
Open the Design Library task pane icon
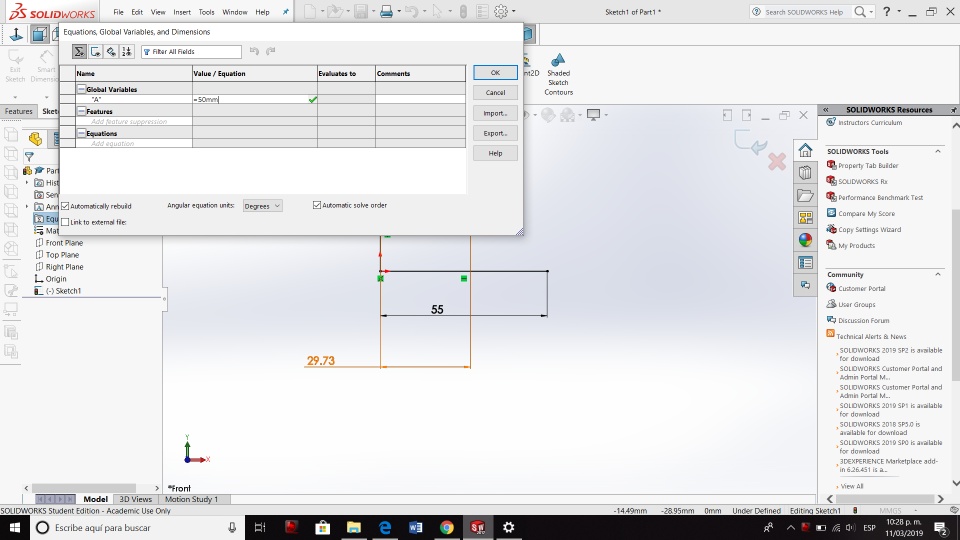tap(805, 173)
